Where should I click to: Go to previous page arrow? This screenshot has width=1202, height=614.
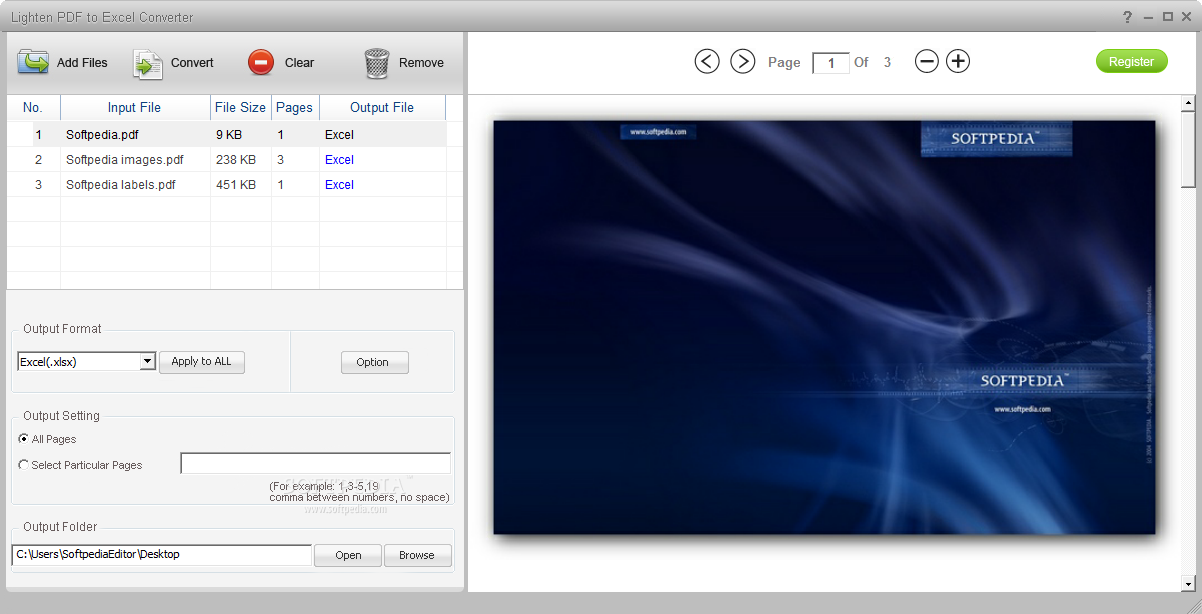[707, 62]
